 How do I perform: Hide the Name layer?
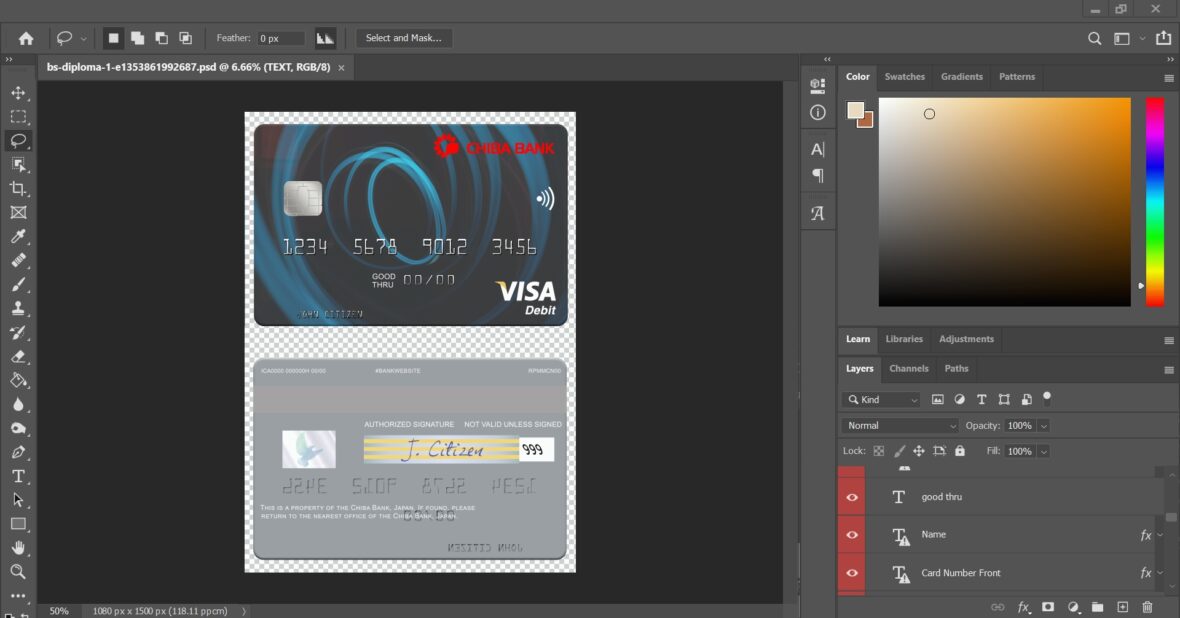(852, 534)
